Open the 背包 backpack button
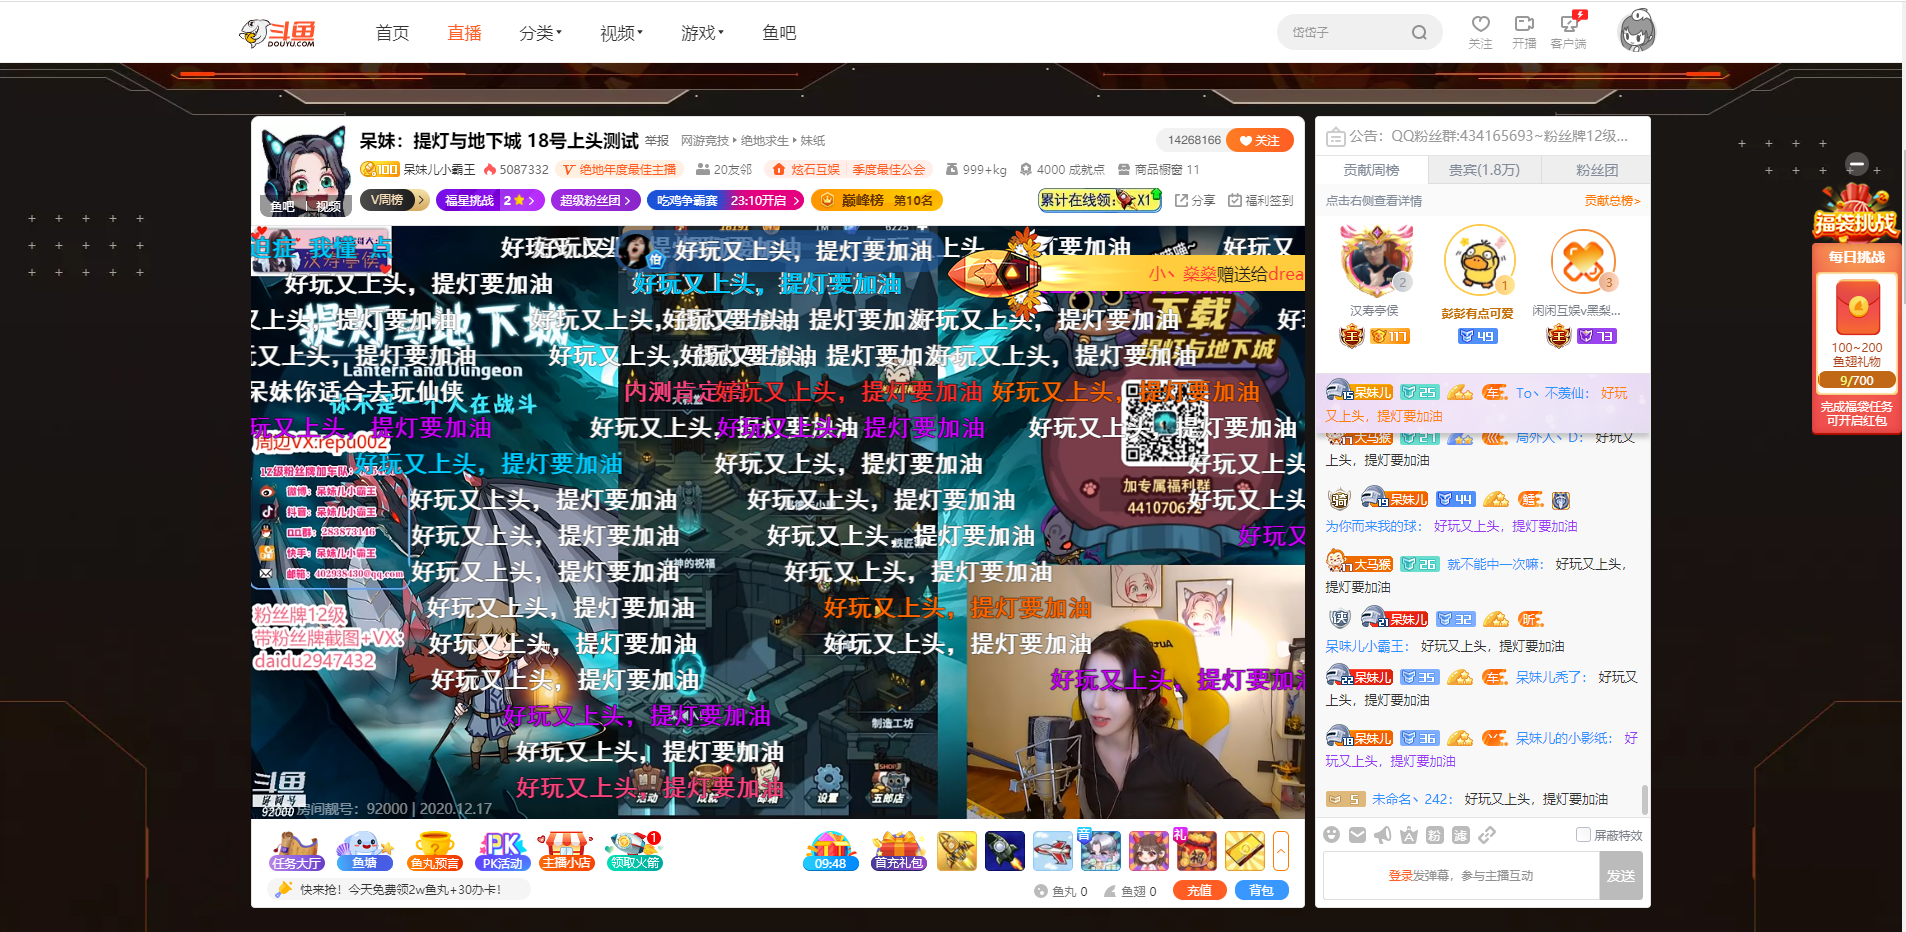Screen dimensions: 1906x932 1261,890
